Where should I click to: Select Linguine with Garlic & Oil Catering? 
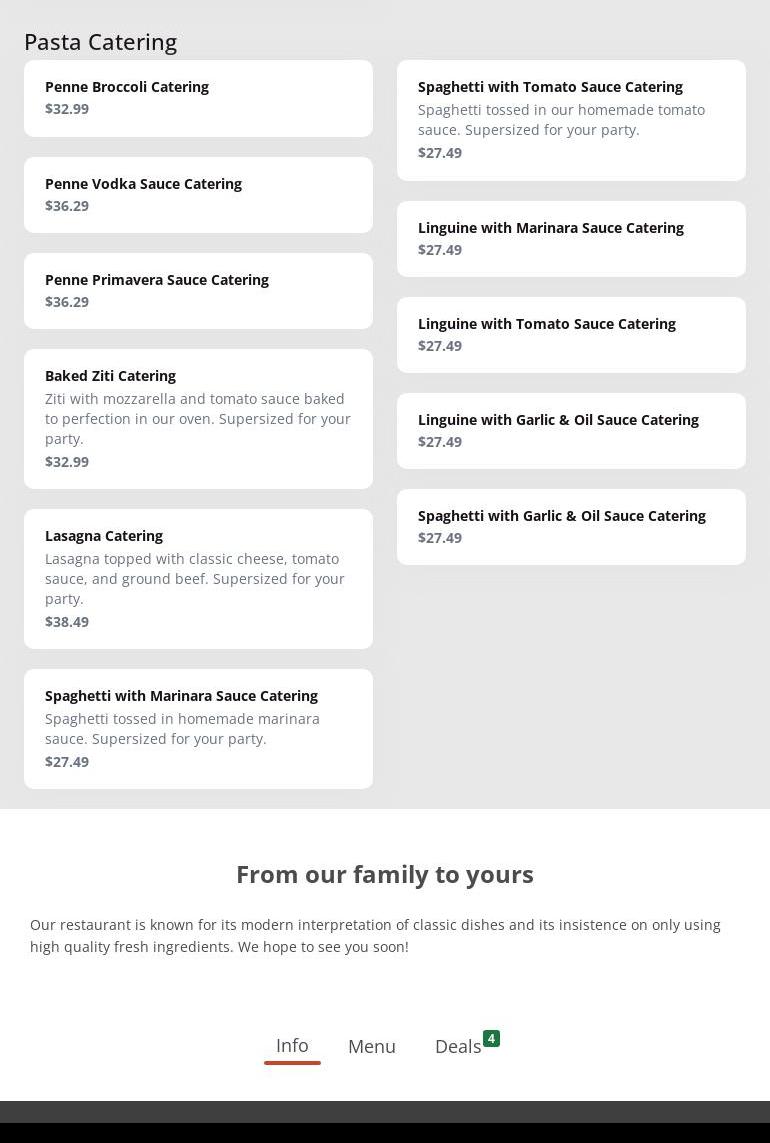571,431
